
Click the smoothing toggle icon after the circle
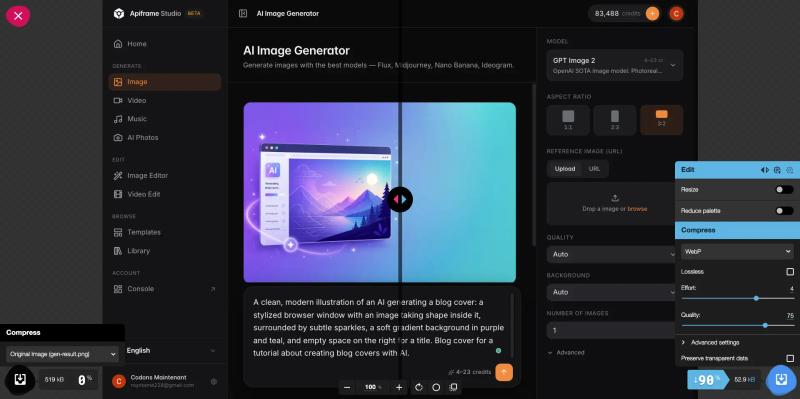pyautogui.click(x=453, y=387)
